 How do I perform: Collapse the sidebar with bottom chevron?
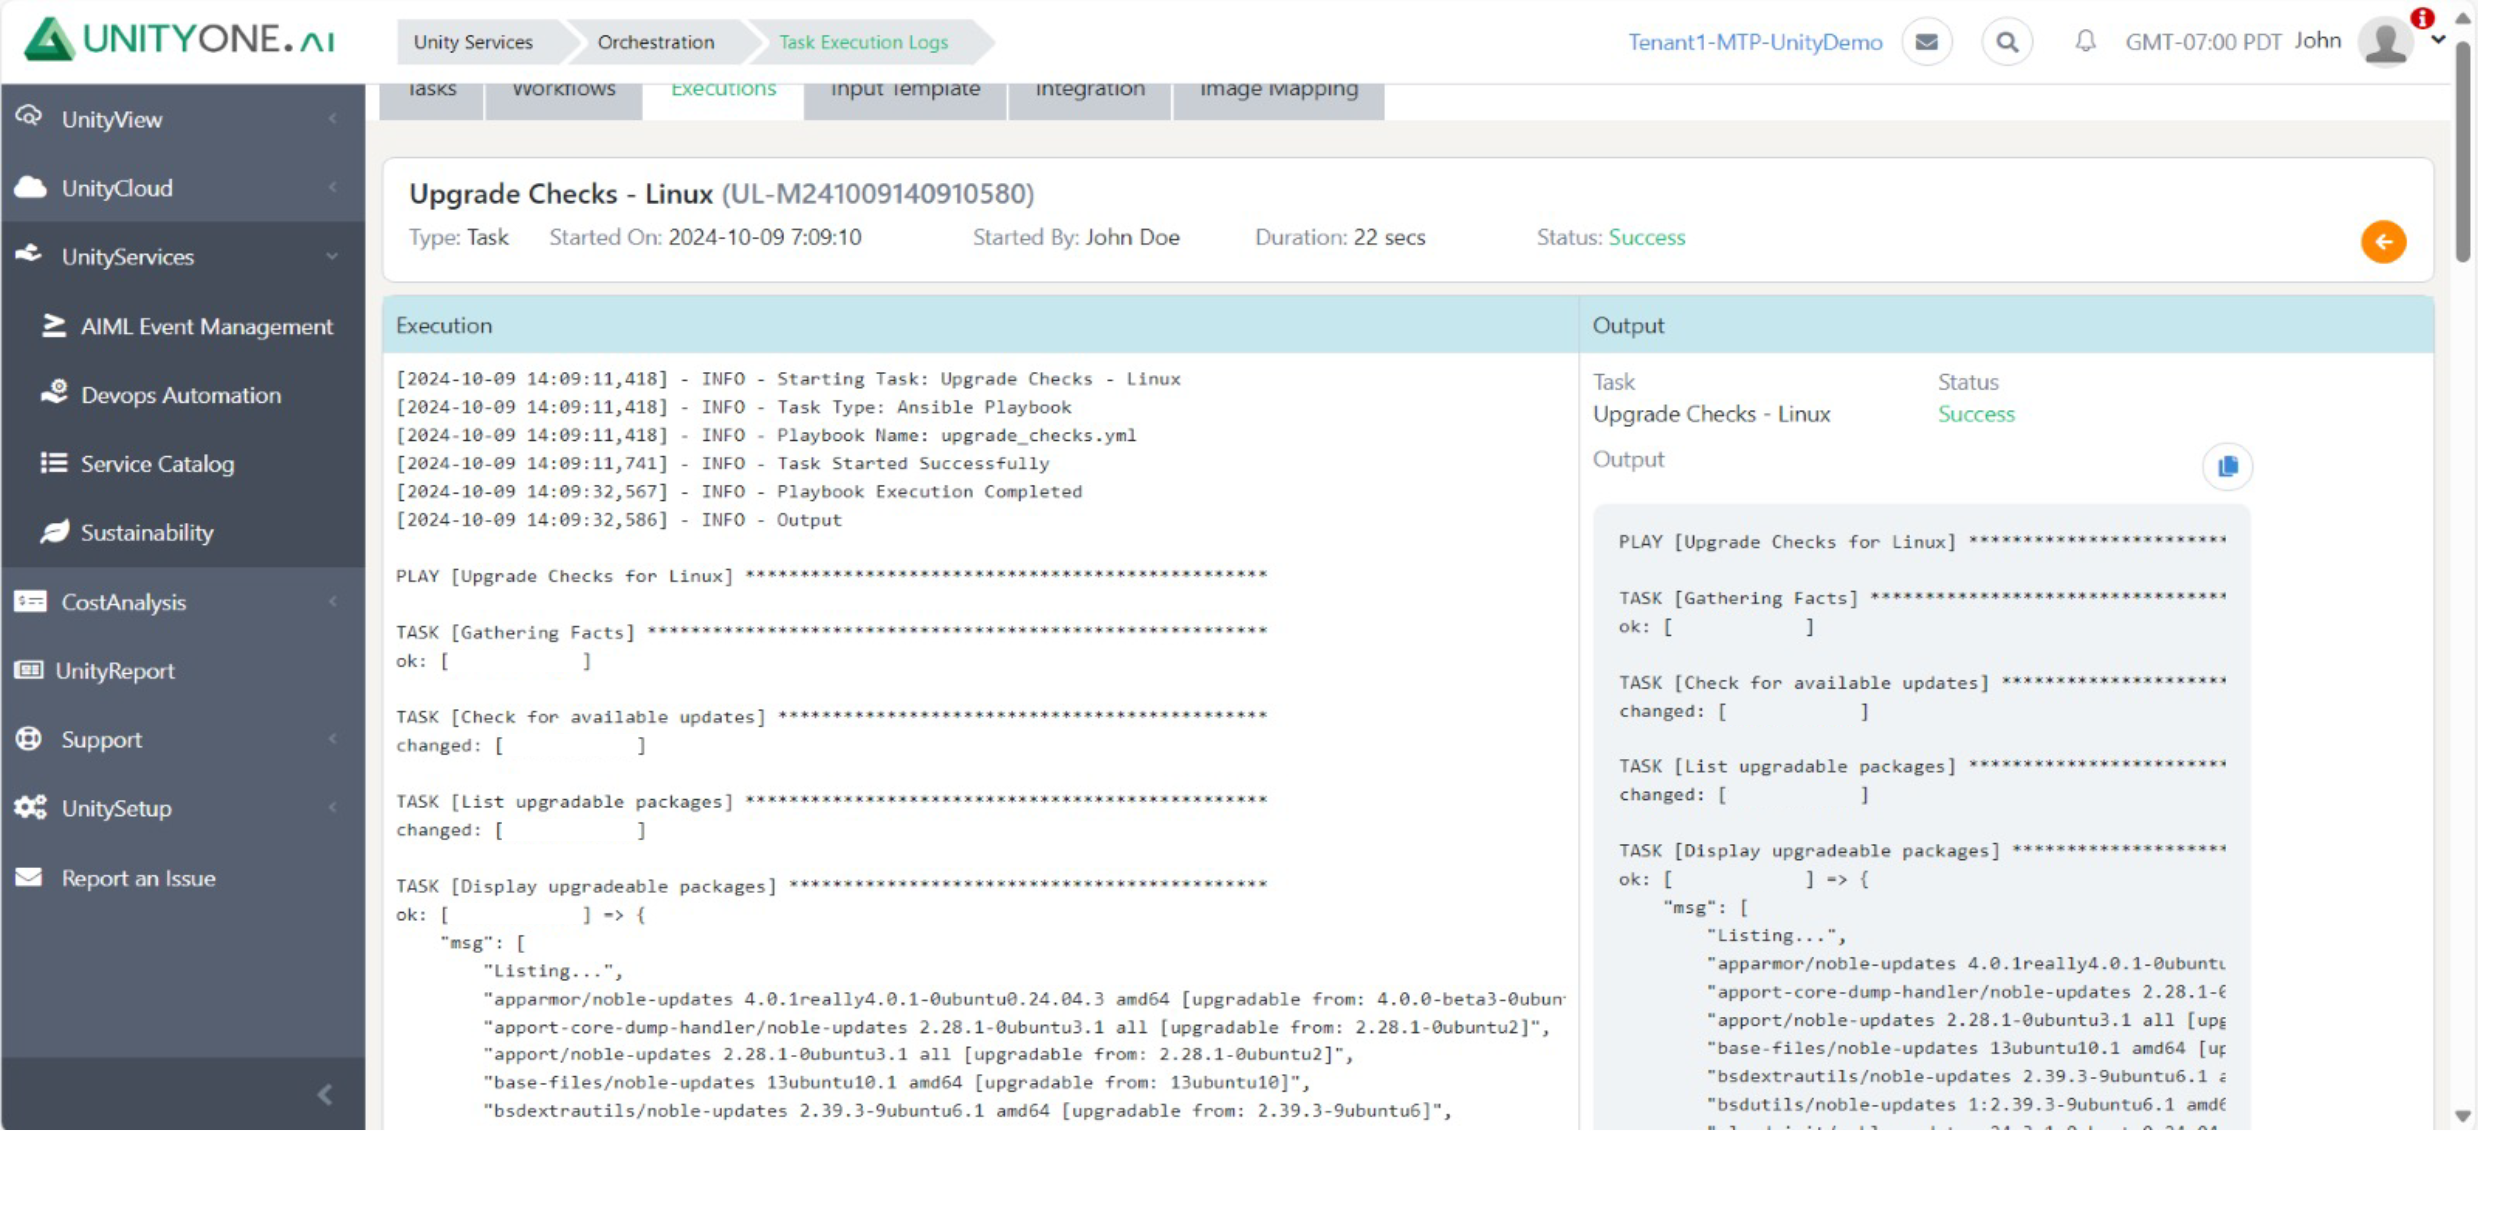point(325,1095)
